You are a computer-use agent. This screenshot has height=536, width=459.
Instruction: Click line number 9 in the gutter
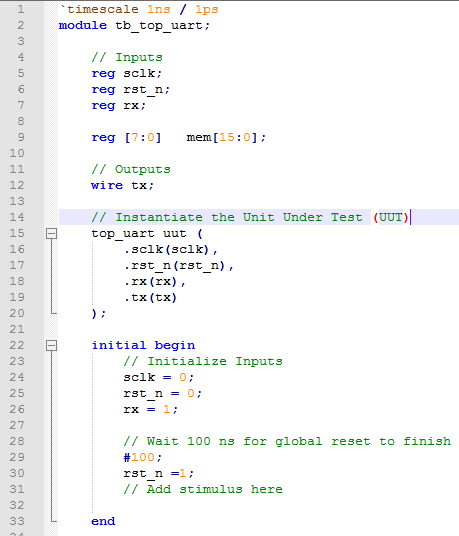click(21, 137)
